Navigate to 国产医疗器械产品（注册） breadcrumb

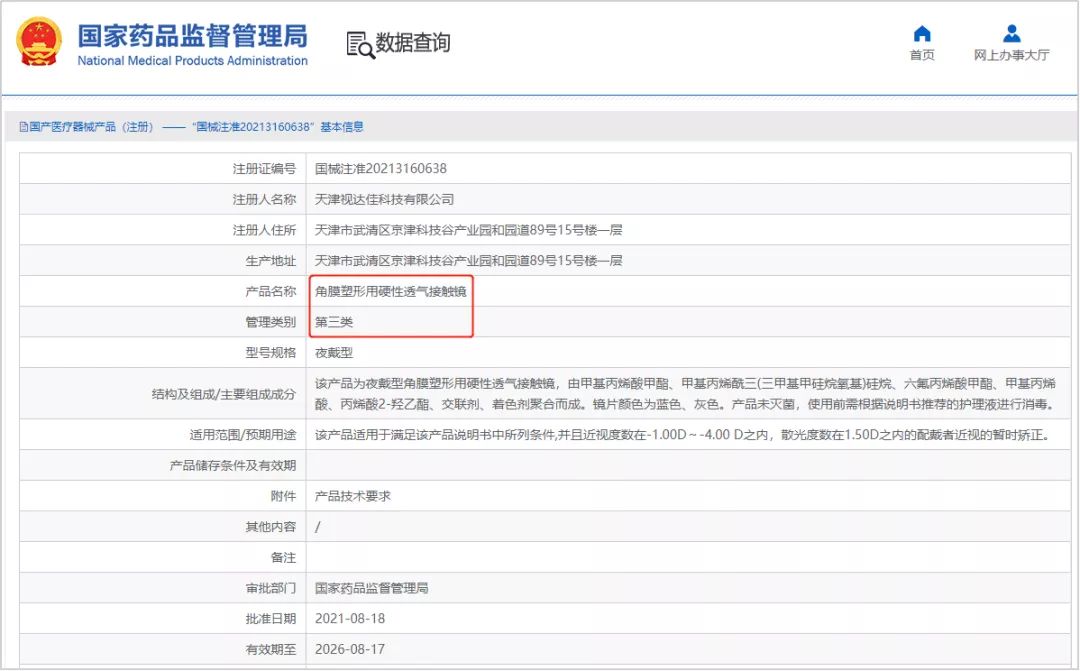pyautogui.click(x=90, y=127)
